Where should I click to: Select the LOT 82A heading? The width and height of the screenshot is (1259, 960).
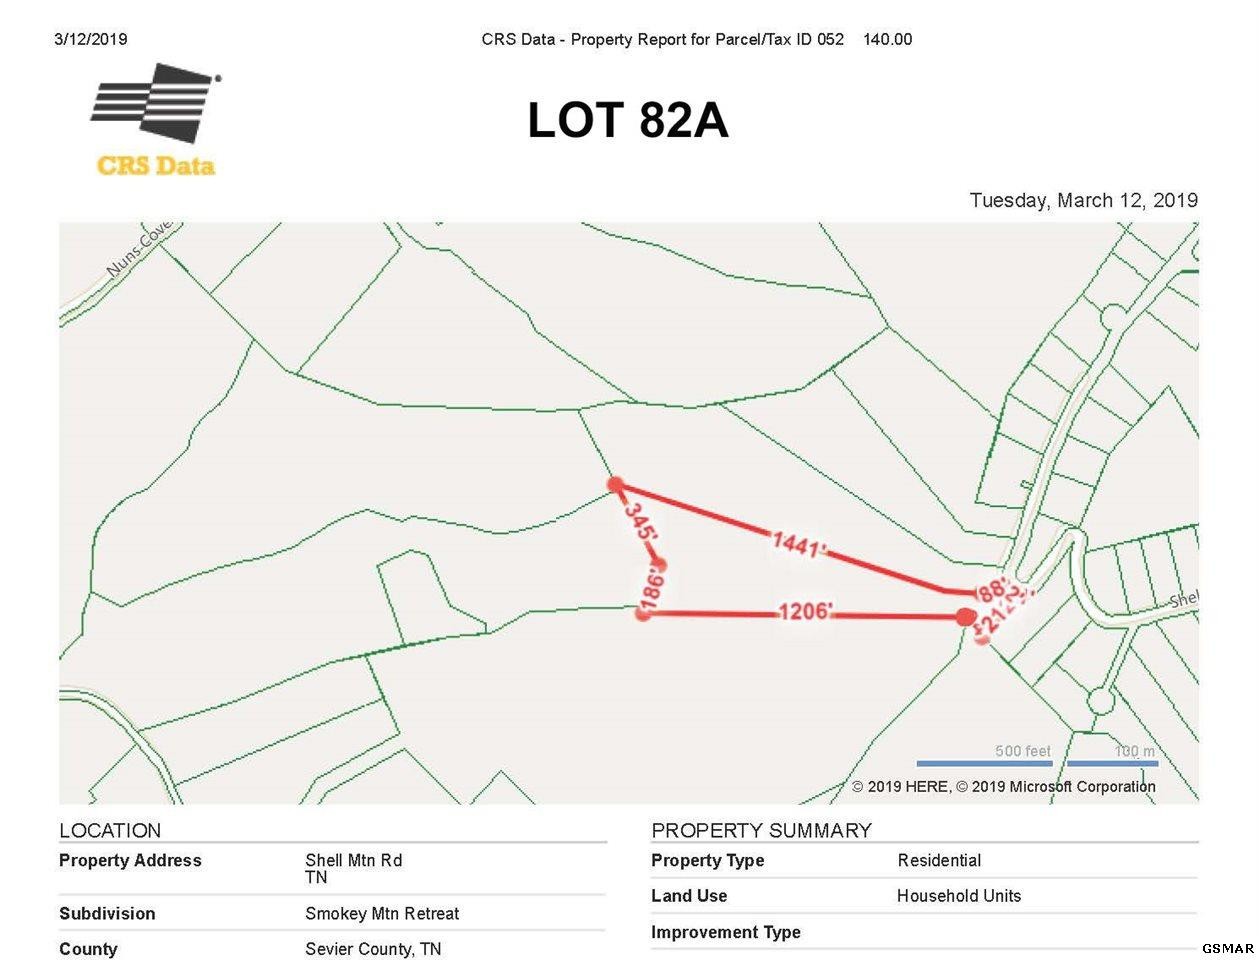click(628, 120)
